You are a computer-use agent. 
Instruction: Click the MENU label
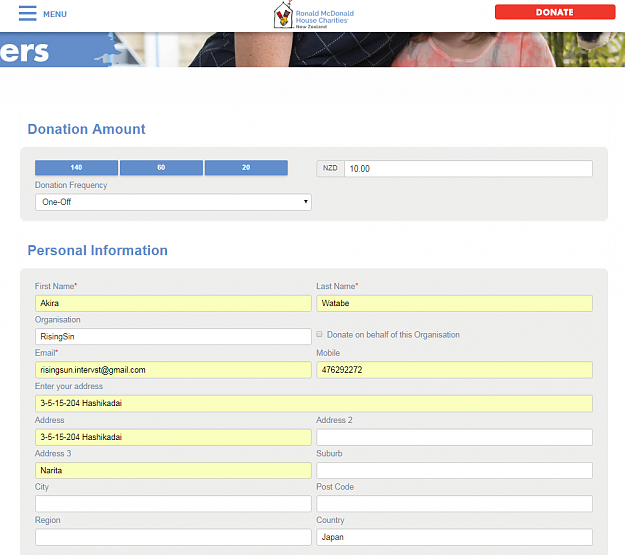(x=55, y=14)
